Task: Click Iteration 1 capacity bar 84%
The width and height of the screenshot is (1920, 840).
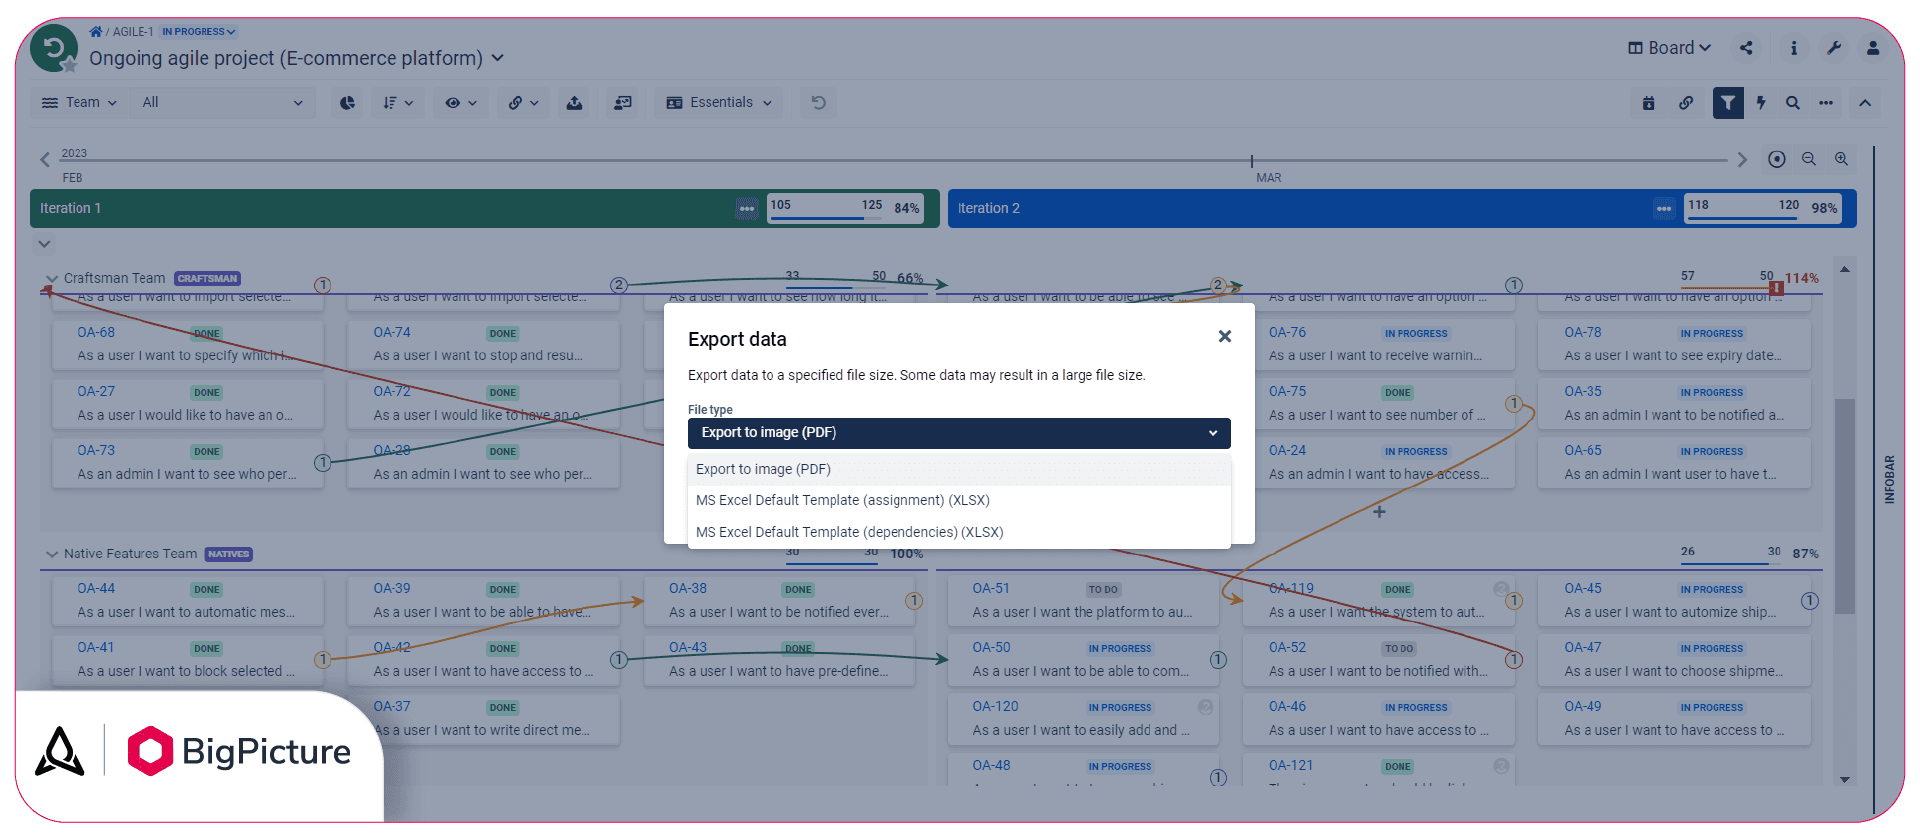Action: pyautogui.click(x=845, y=208)
